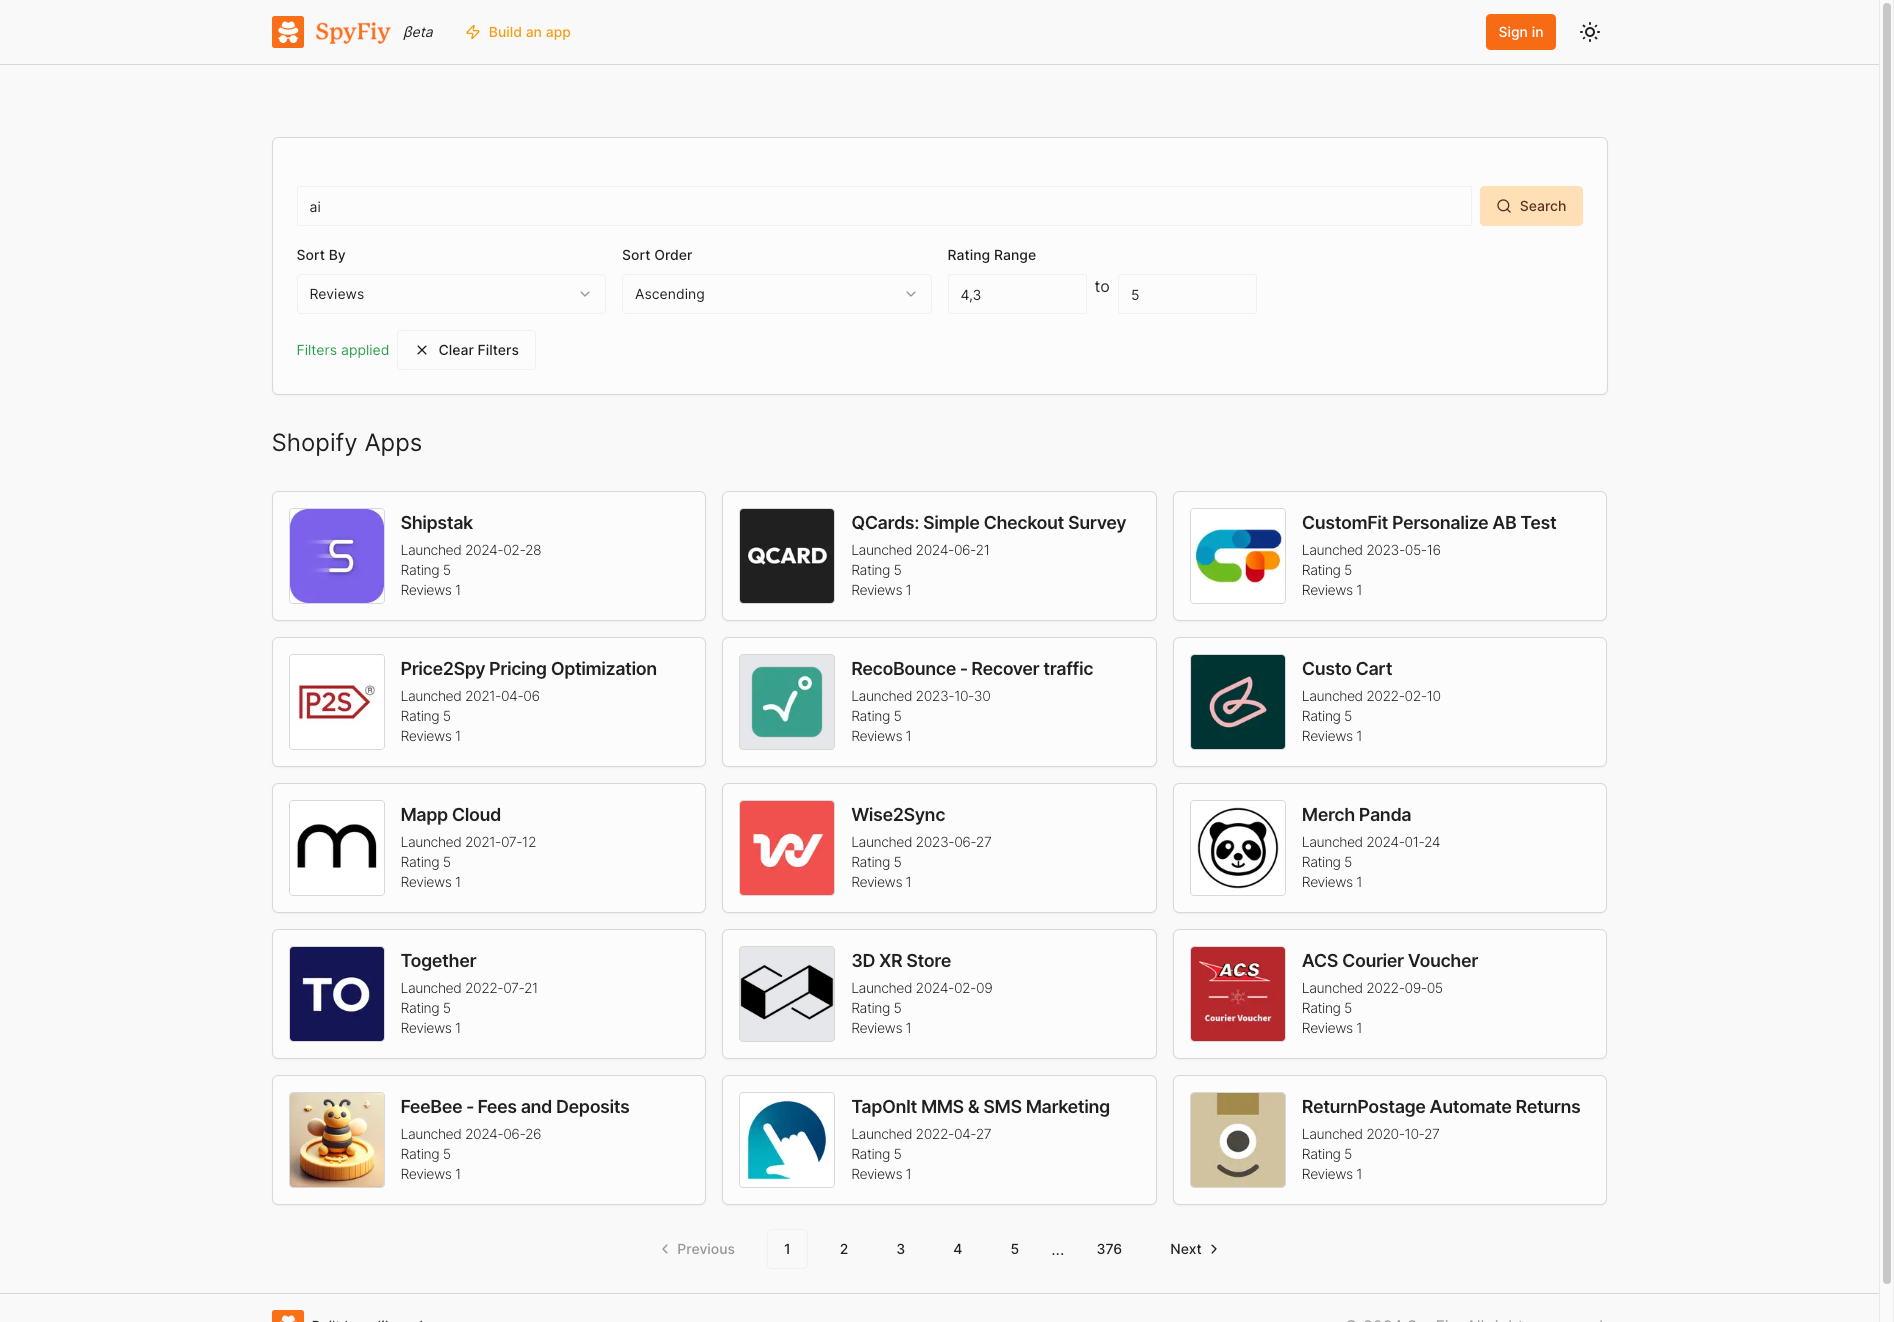Screen dimensions: 1894x1322
Task: Click the Previous pagination button
Action: point(698,1249)
